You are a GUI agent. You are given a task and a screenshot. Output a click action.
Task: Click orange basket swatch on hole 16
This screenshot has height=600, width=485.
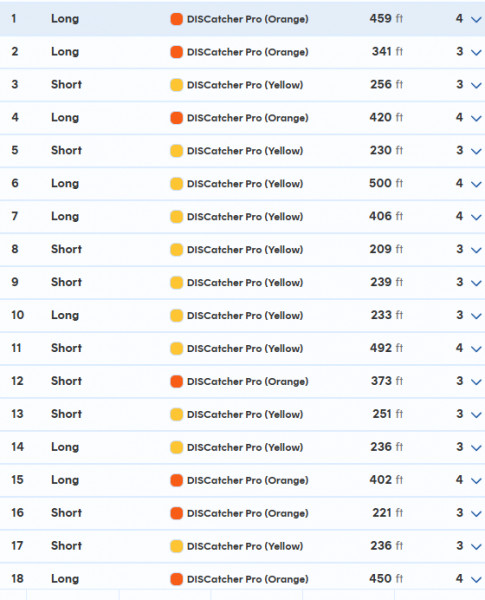[x=176, y=513]
